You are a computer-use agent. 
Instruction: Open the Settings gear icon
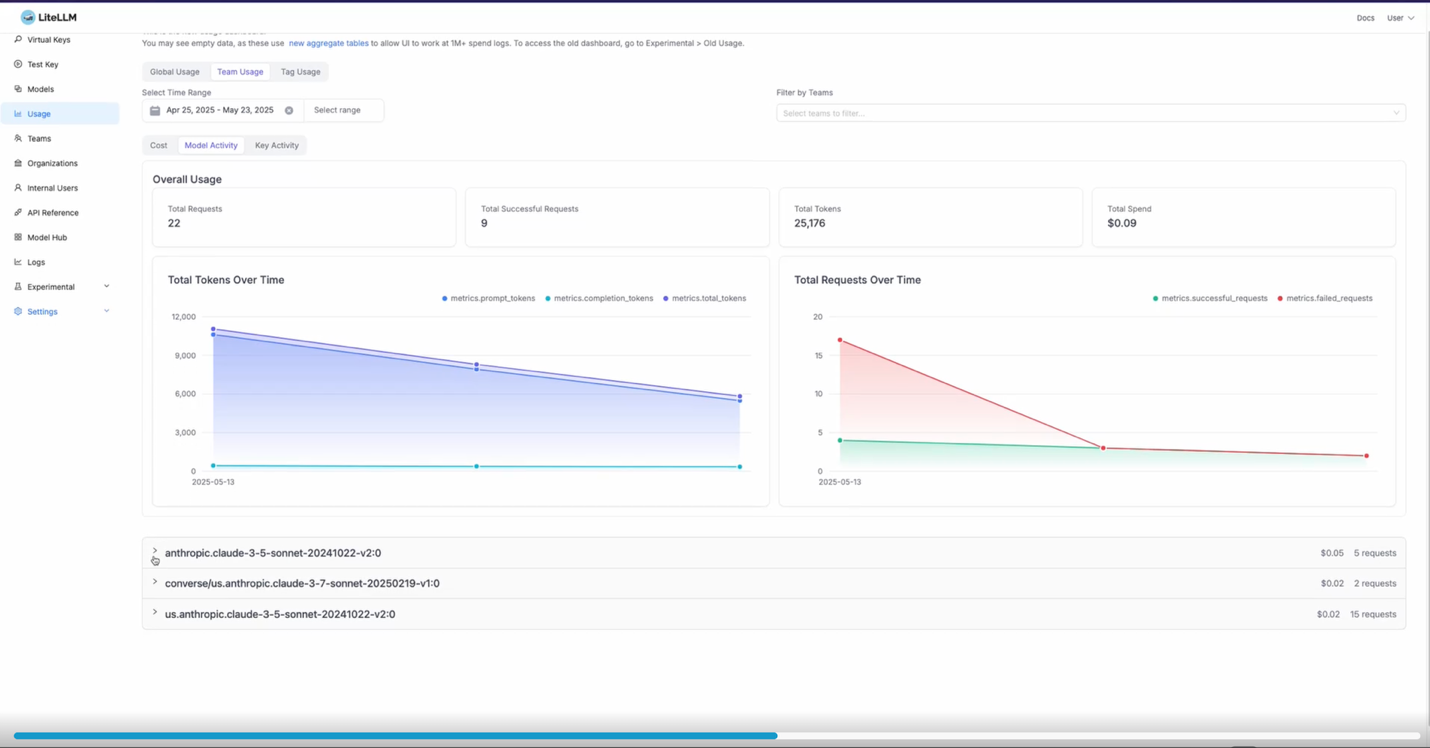click(x=16, y=311)
